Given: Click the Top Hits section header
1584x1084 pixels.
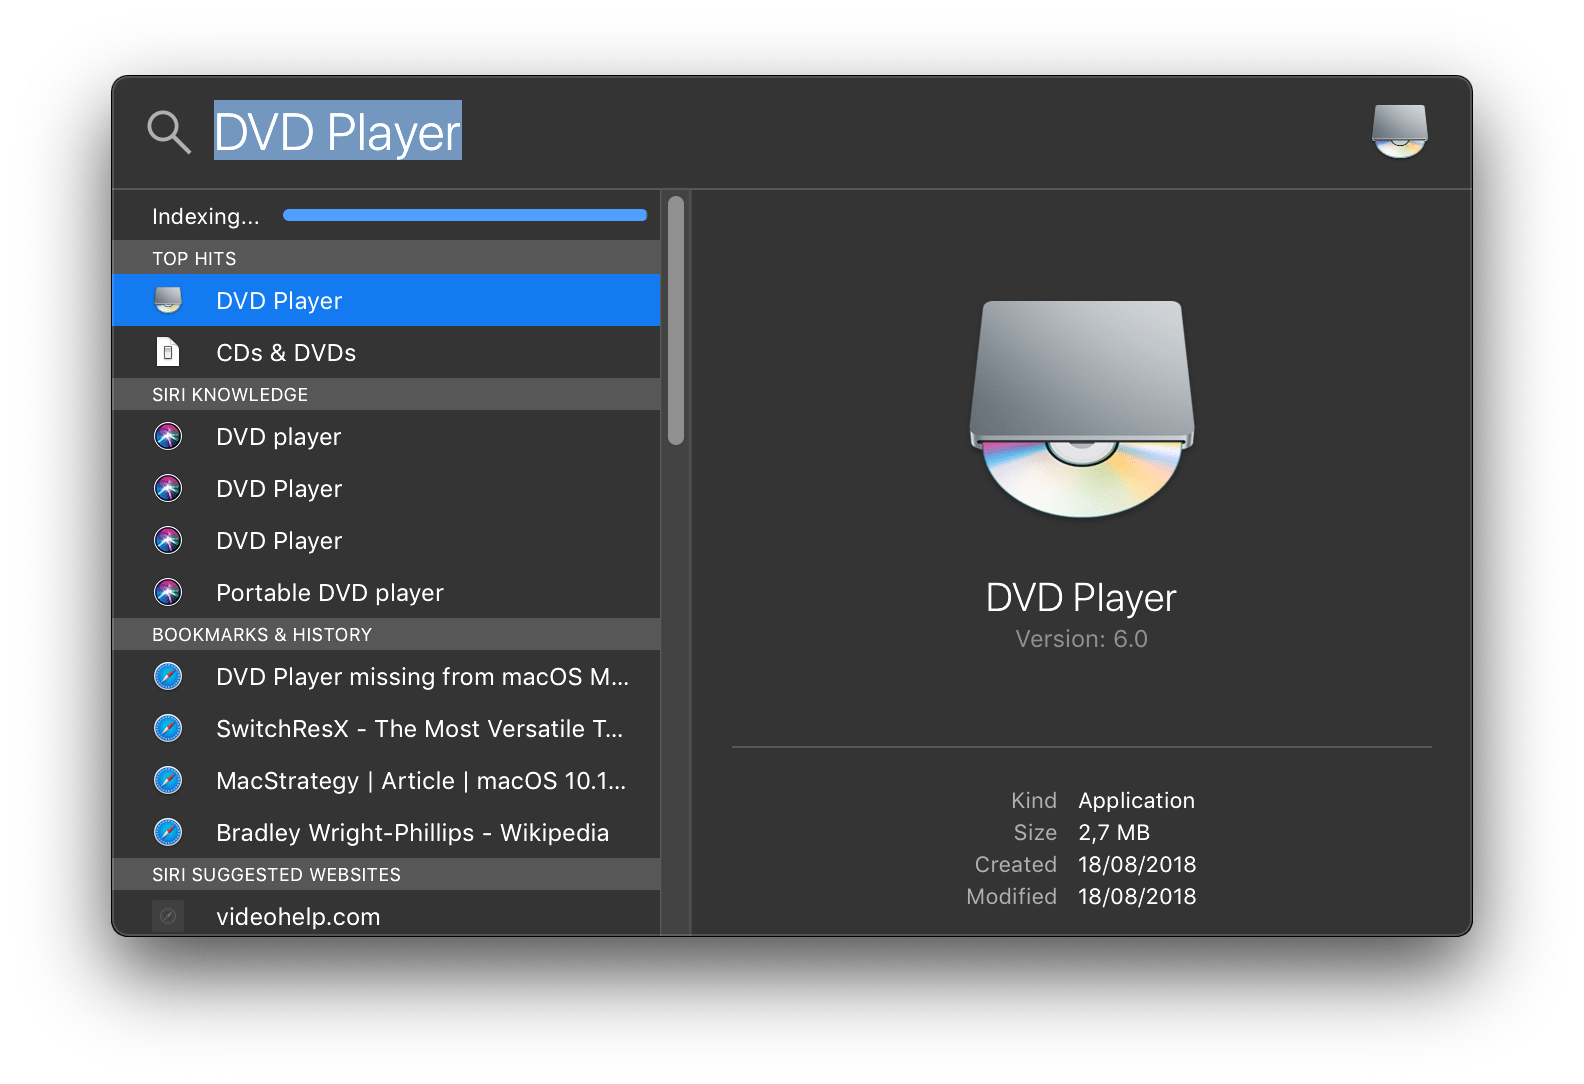Looking at the screenshot, I should [386, 258].
